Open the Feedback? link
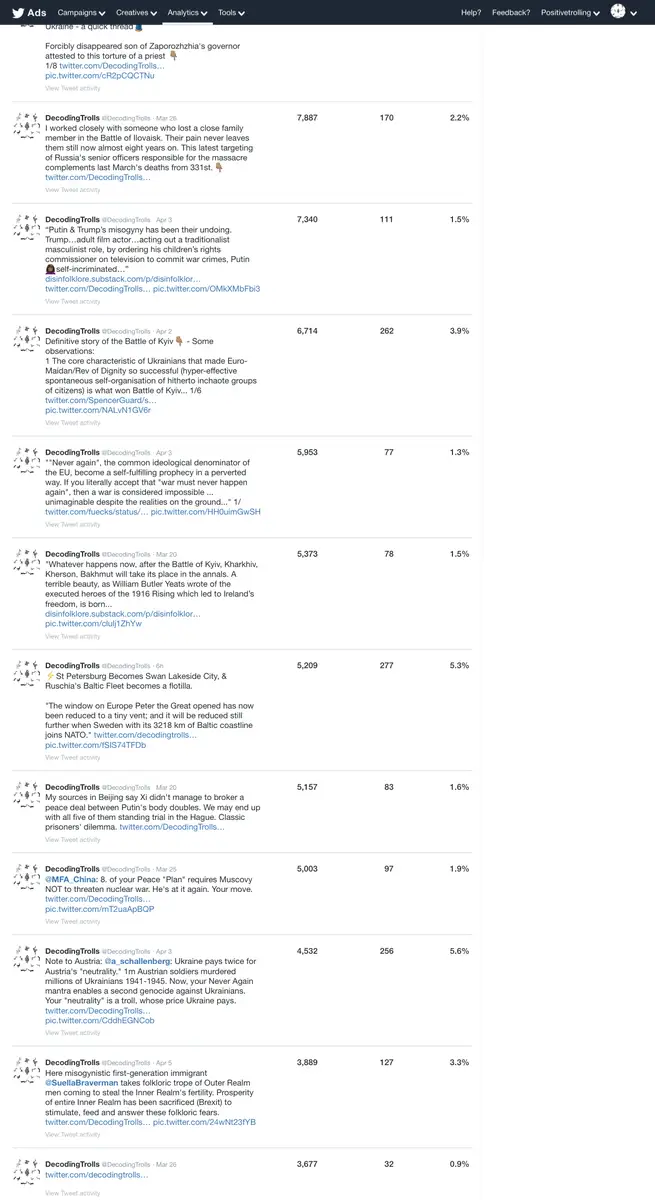Screen dimensions: 655x1200 (511, 13)
